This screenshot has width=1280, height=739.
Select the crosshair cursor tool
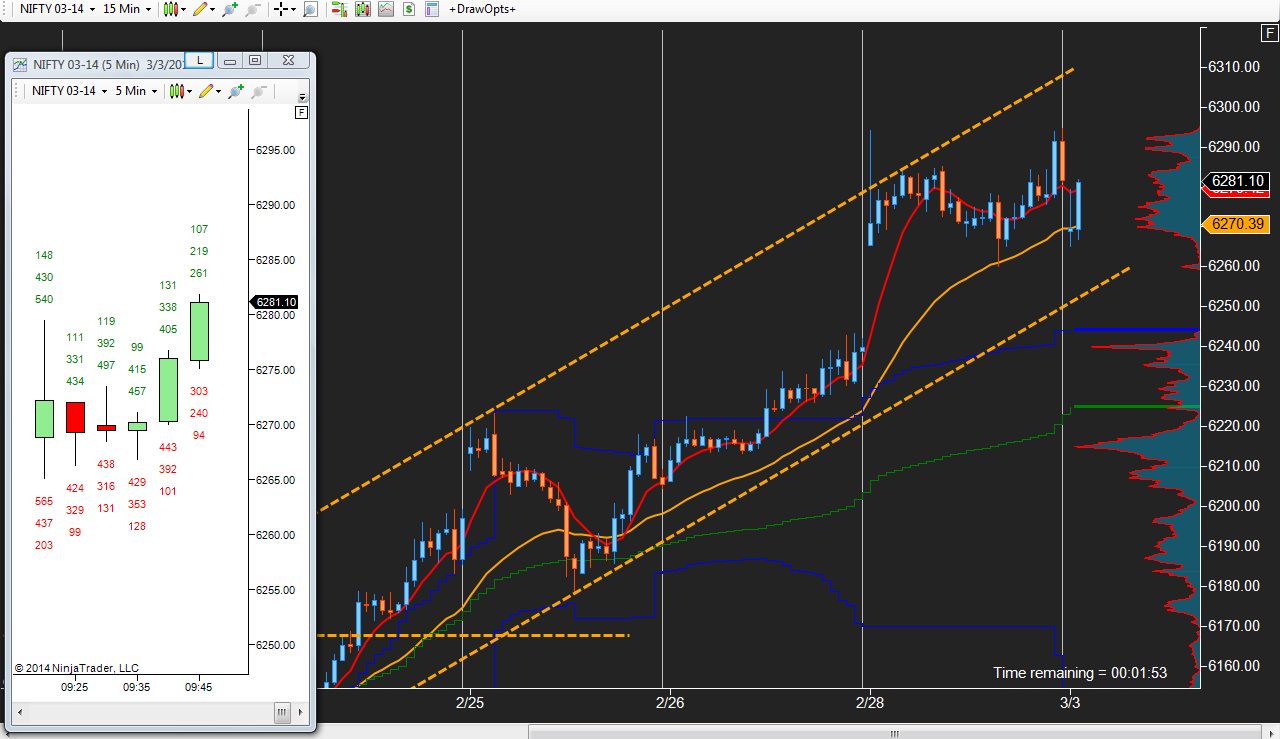281,9
